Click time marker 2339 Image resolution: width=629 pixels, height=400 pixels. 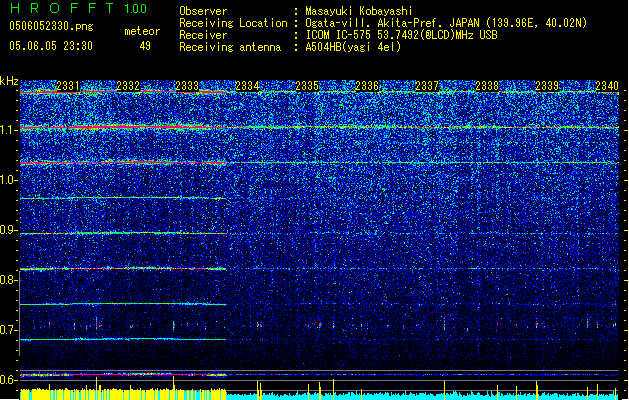coord(547,86)
